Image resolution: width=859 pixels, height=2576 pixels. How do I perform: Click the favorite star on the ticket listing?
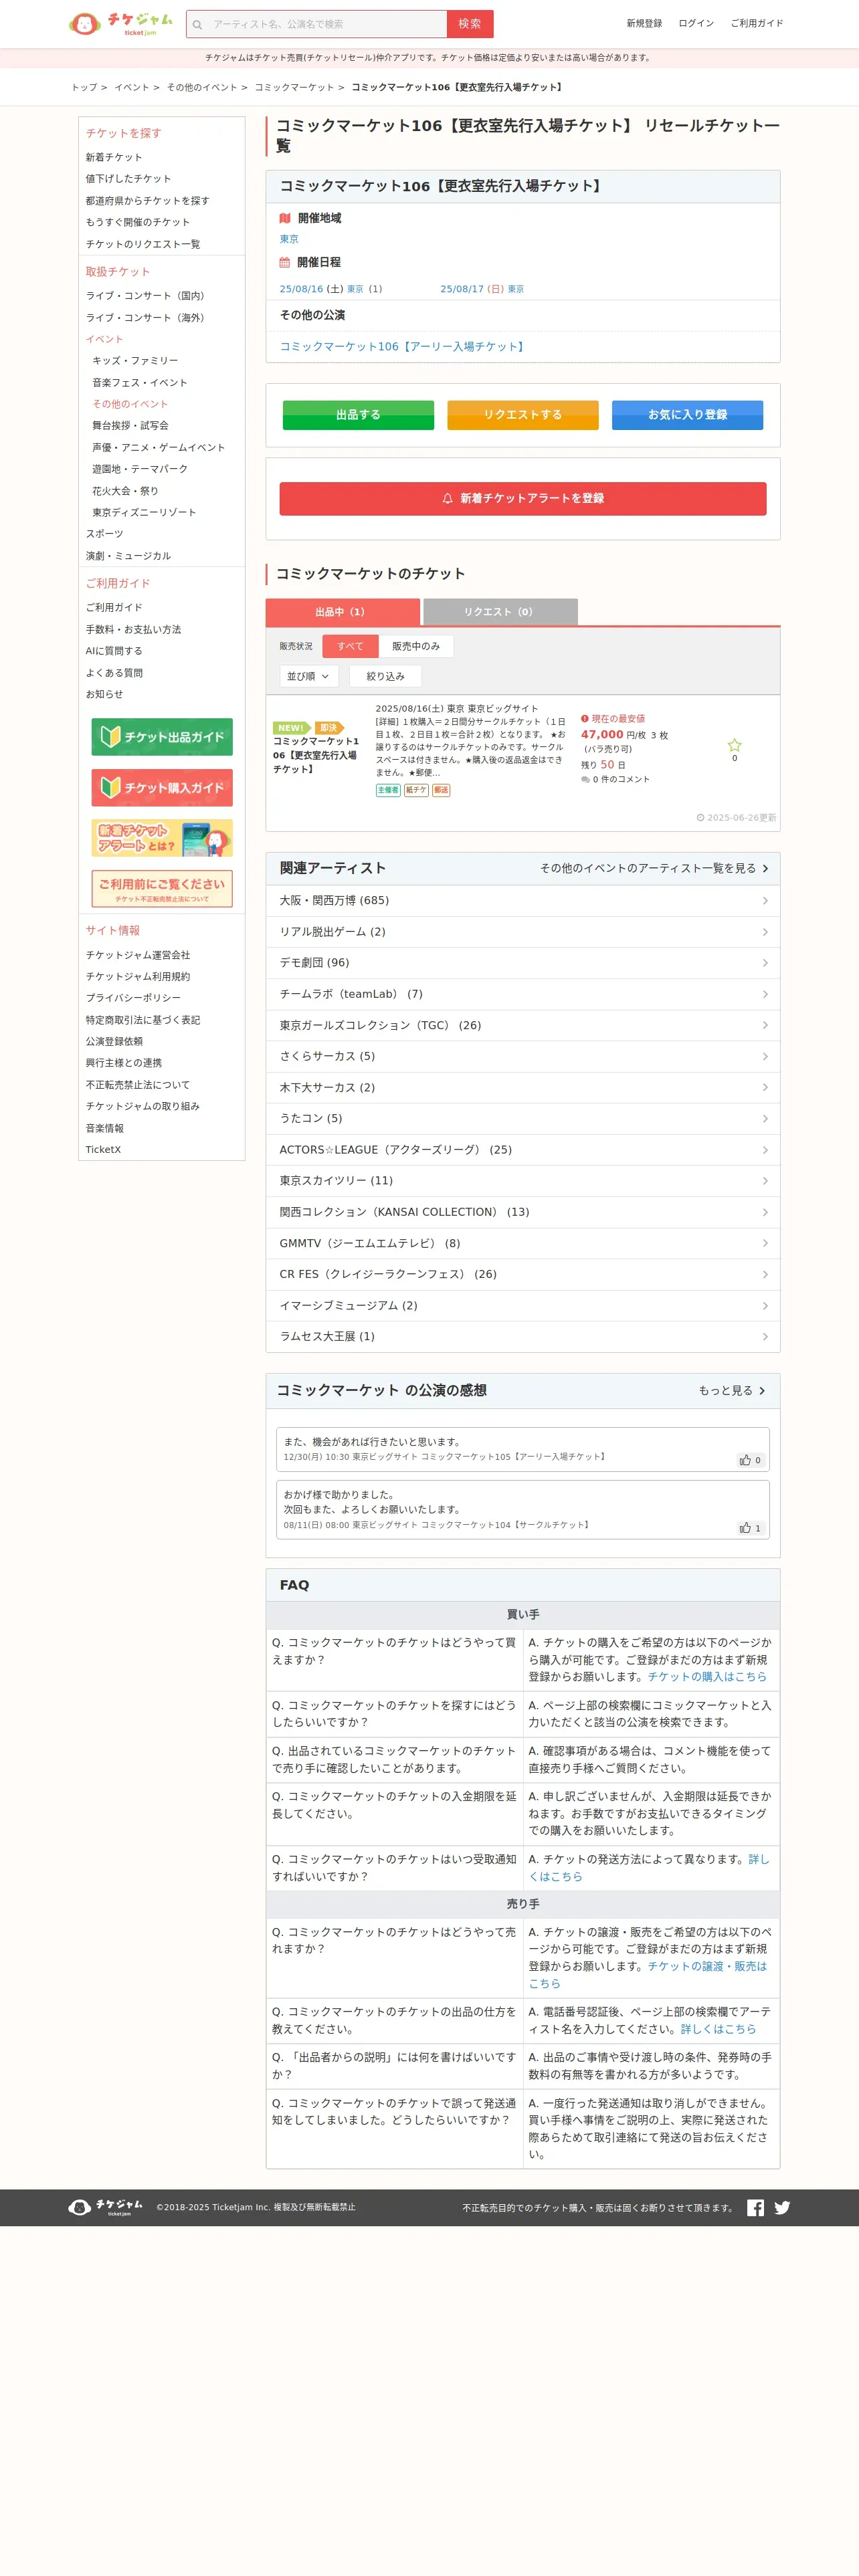click(734, 745)
